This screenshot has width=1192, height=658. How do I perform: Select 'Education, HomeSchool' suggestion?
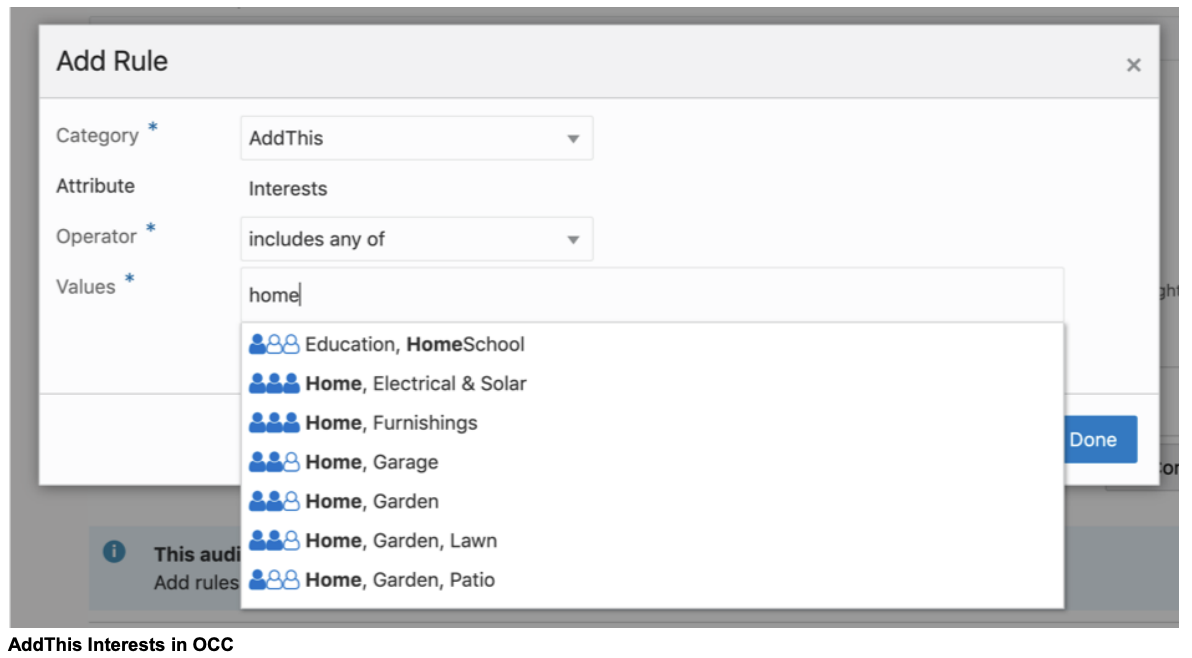652,344
